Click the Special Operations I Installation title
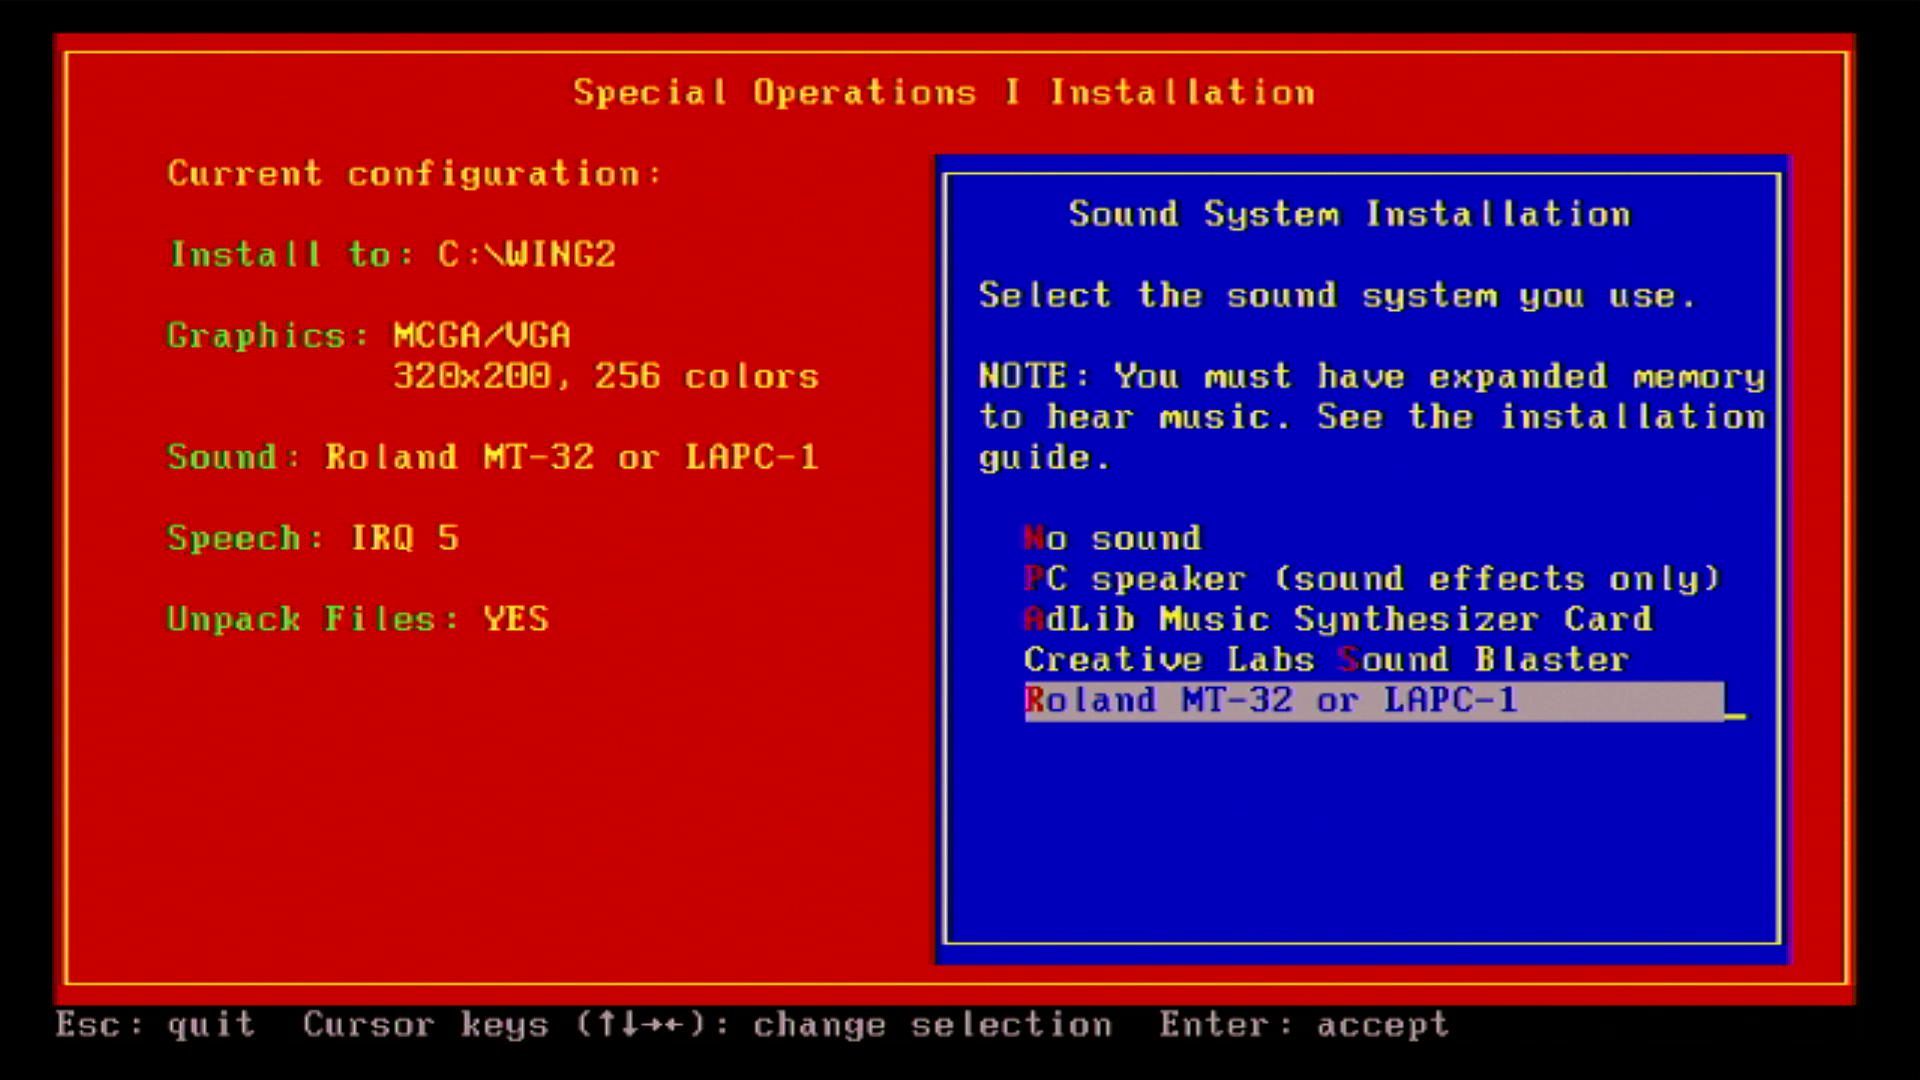 (943, 93)
